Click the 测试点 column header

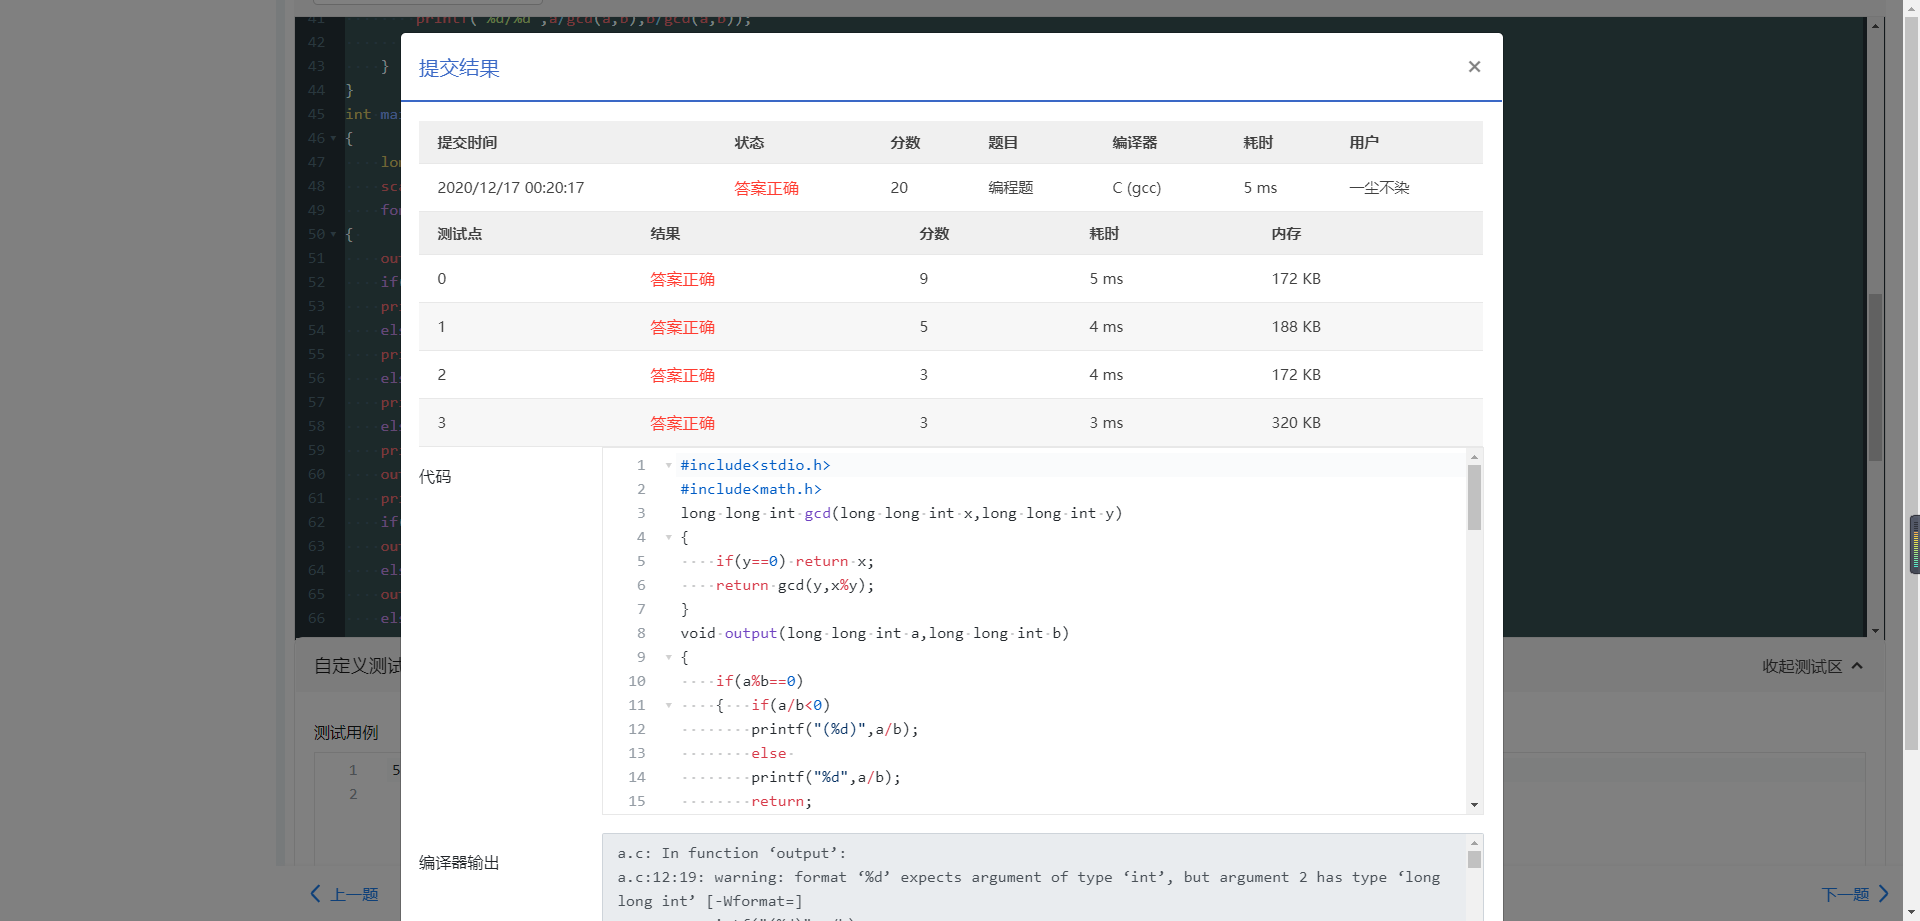coord(460,234)
